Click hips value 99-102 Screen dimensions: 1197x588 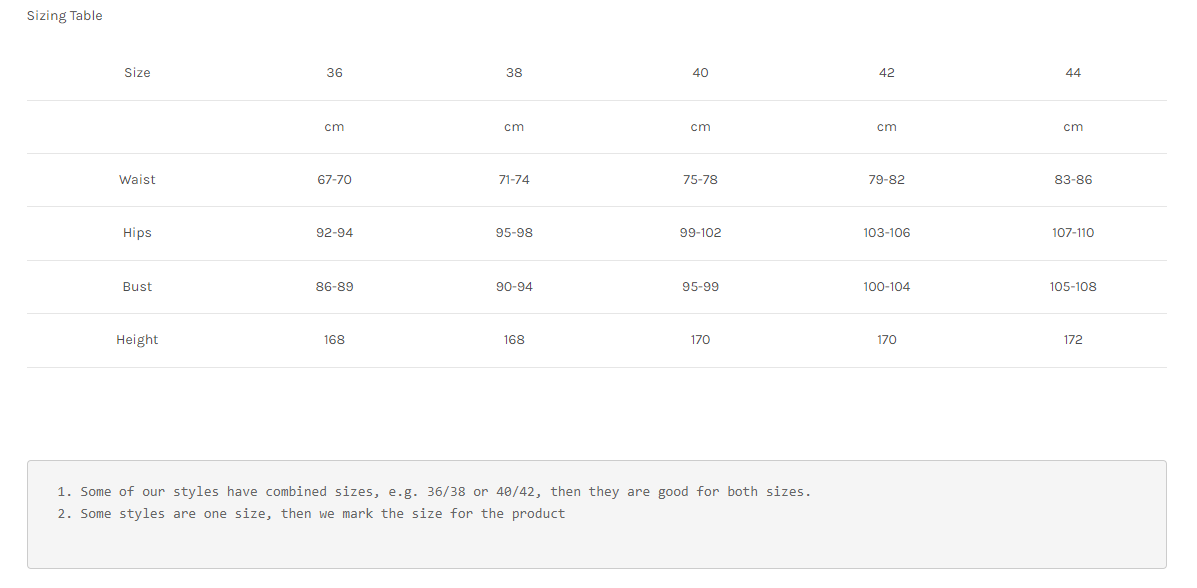700,233
